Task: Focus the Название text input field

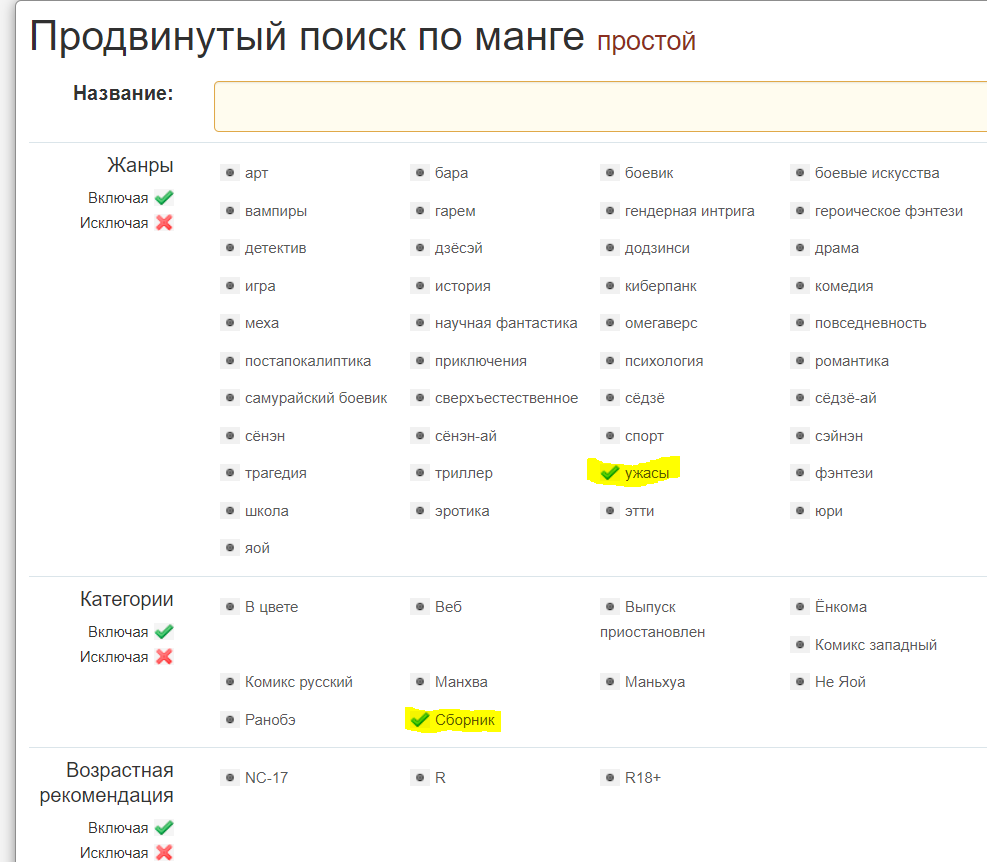Action: coord(600,106)
